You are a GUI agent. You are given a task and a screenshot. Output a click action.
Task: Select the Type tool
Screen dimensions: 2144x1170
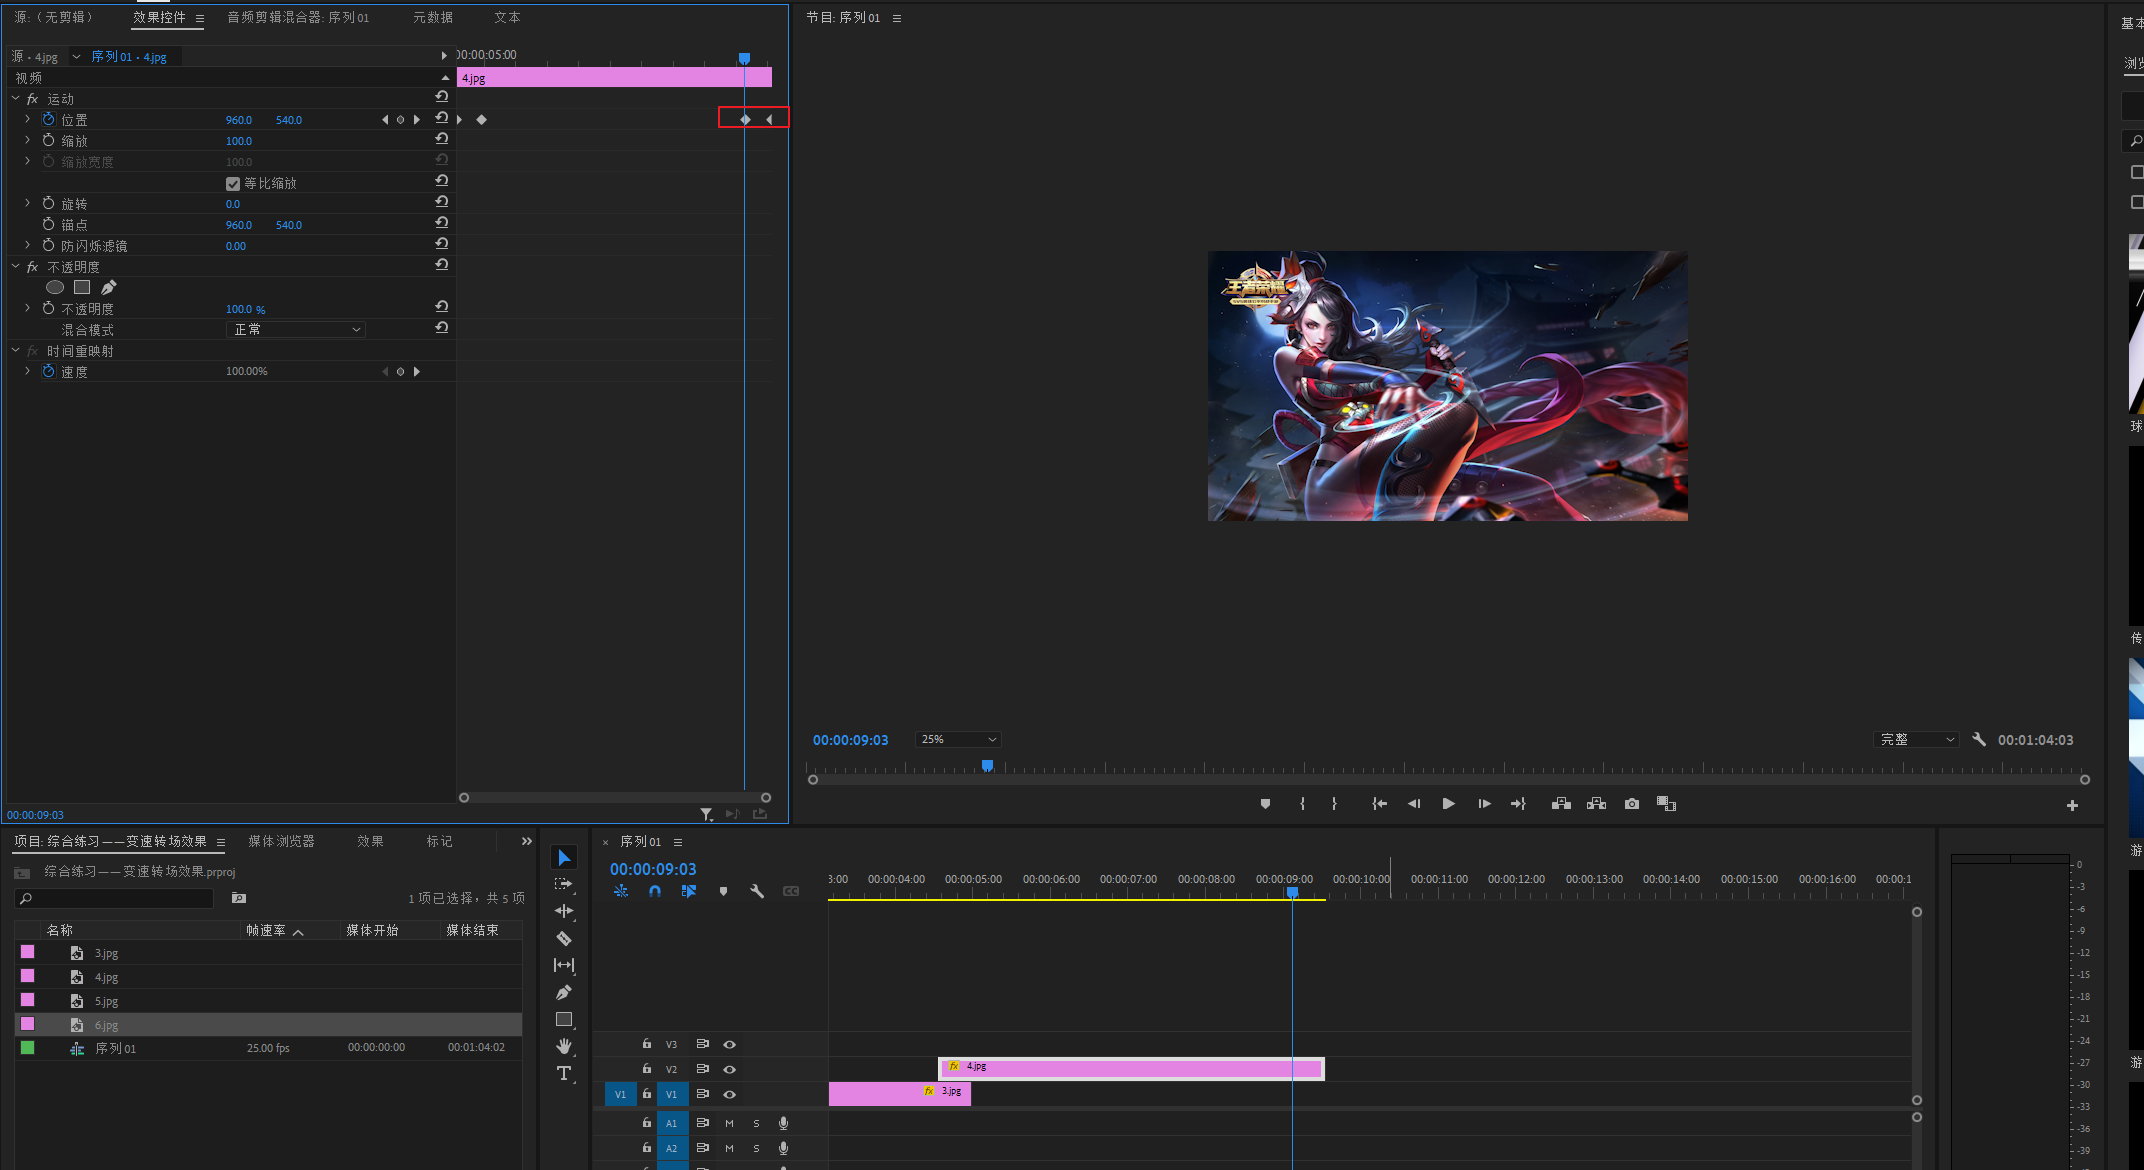click(564, 1073)
